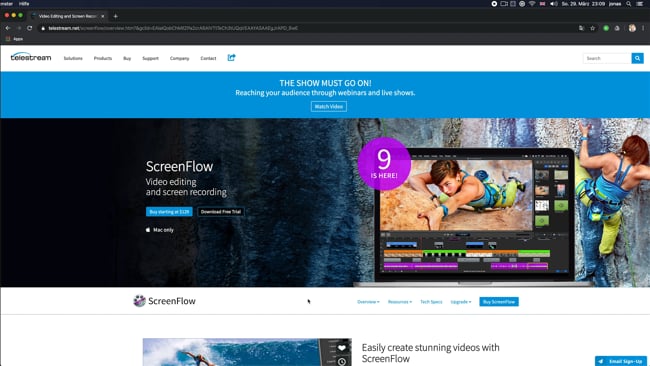Go back with the browser back arrow
Image resolution: width=650 pixels, height=366 pixels.
point(7,28)
